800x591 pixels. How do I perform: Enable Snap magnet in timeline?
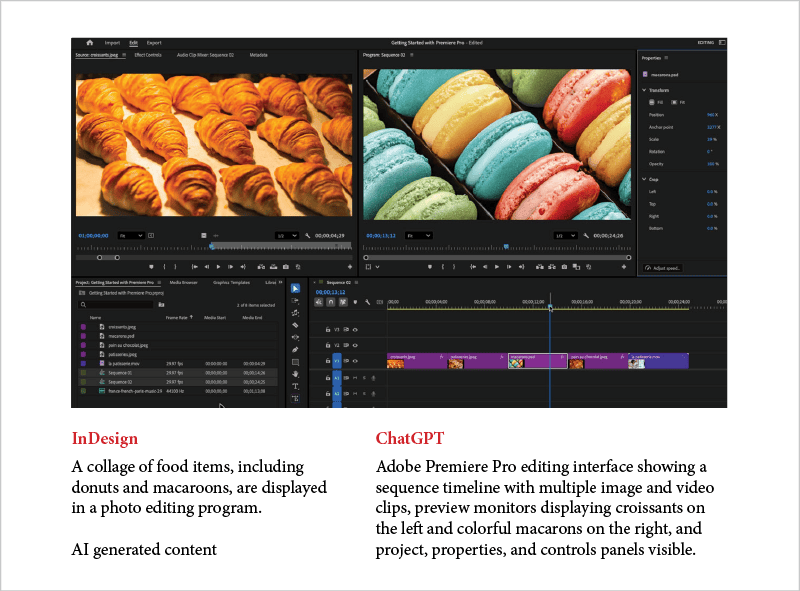332,301
